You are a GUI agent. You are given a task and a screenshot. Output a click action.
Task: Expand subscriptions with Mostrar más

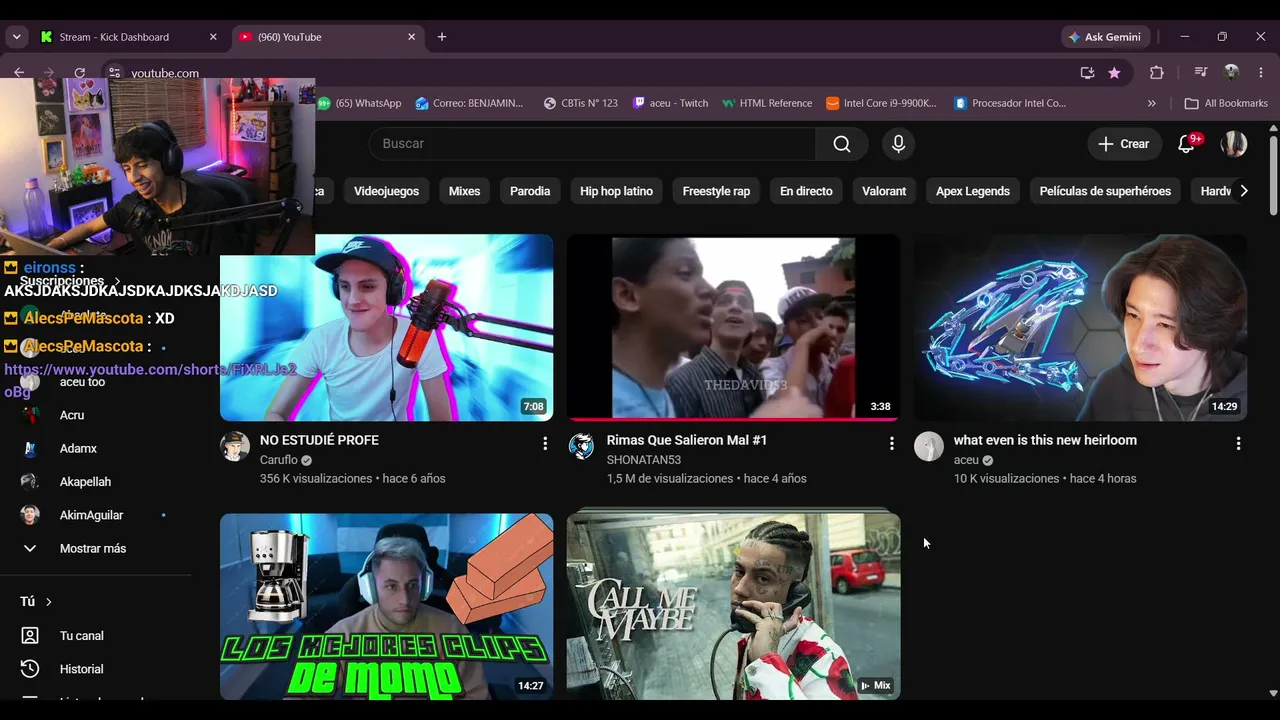pyautogui.click(x=95, y=549)
